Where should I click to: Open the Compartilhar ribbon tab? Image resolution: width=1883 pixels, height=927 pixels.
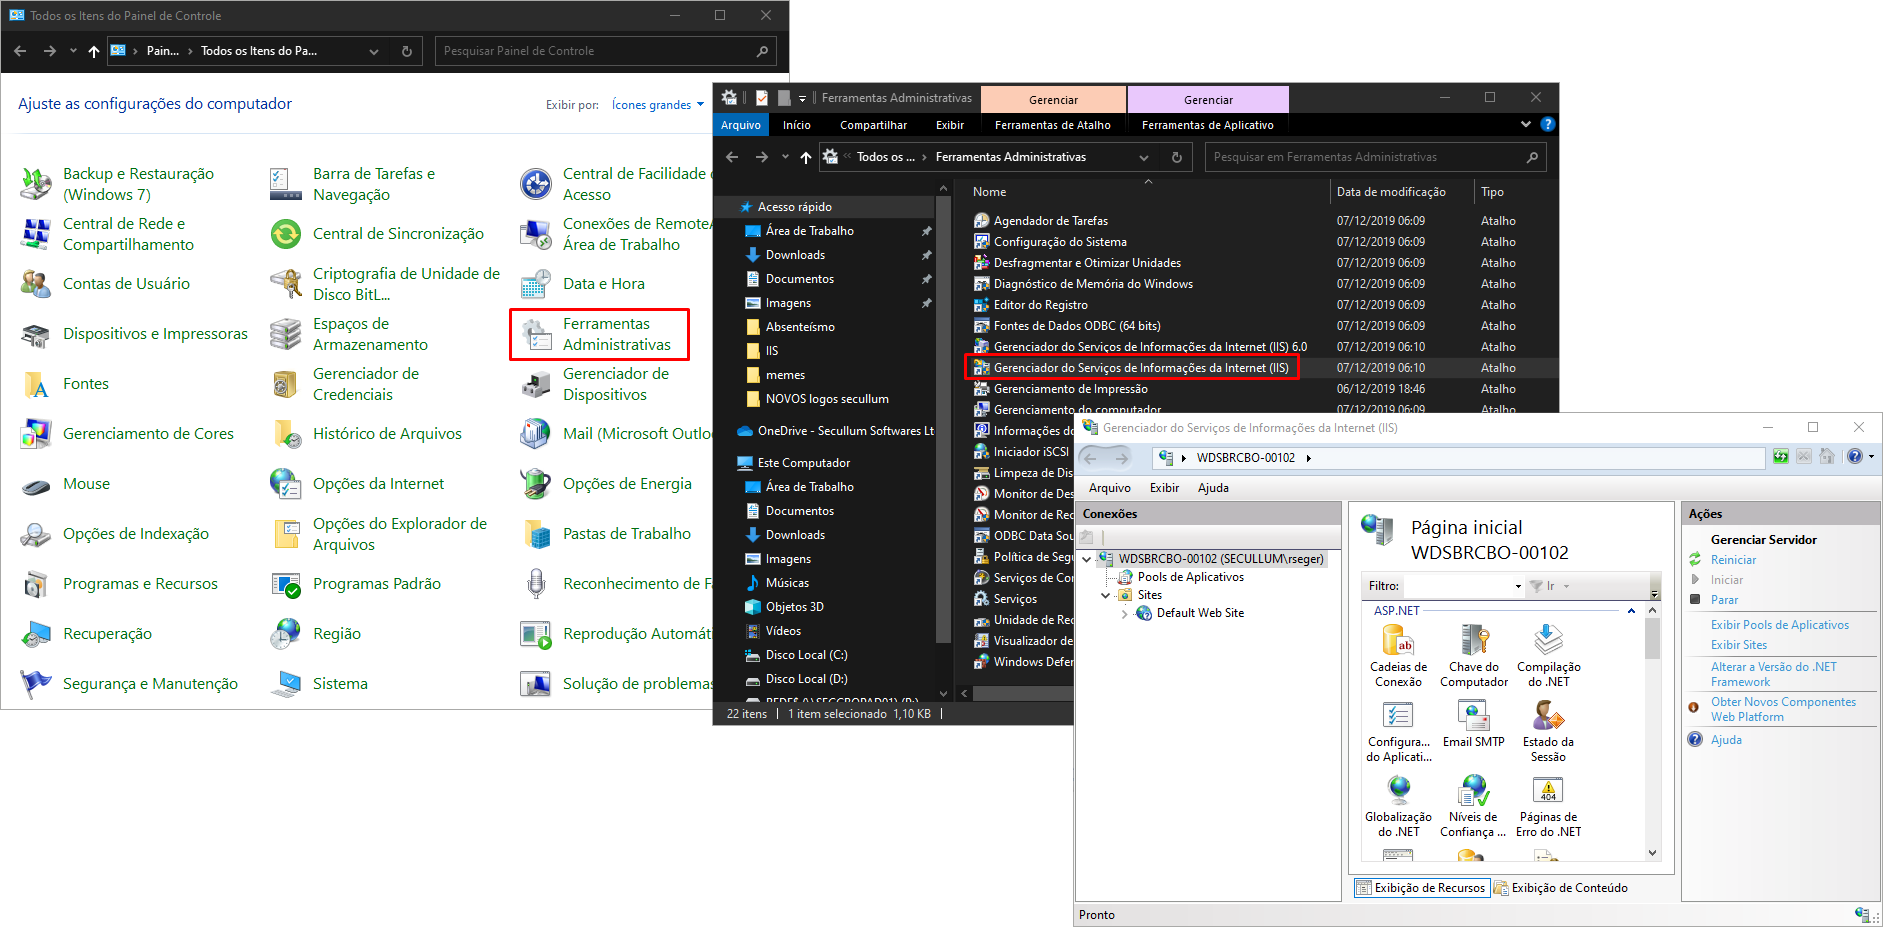click(873, 125)
